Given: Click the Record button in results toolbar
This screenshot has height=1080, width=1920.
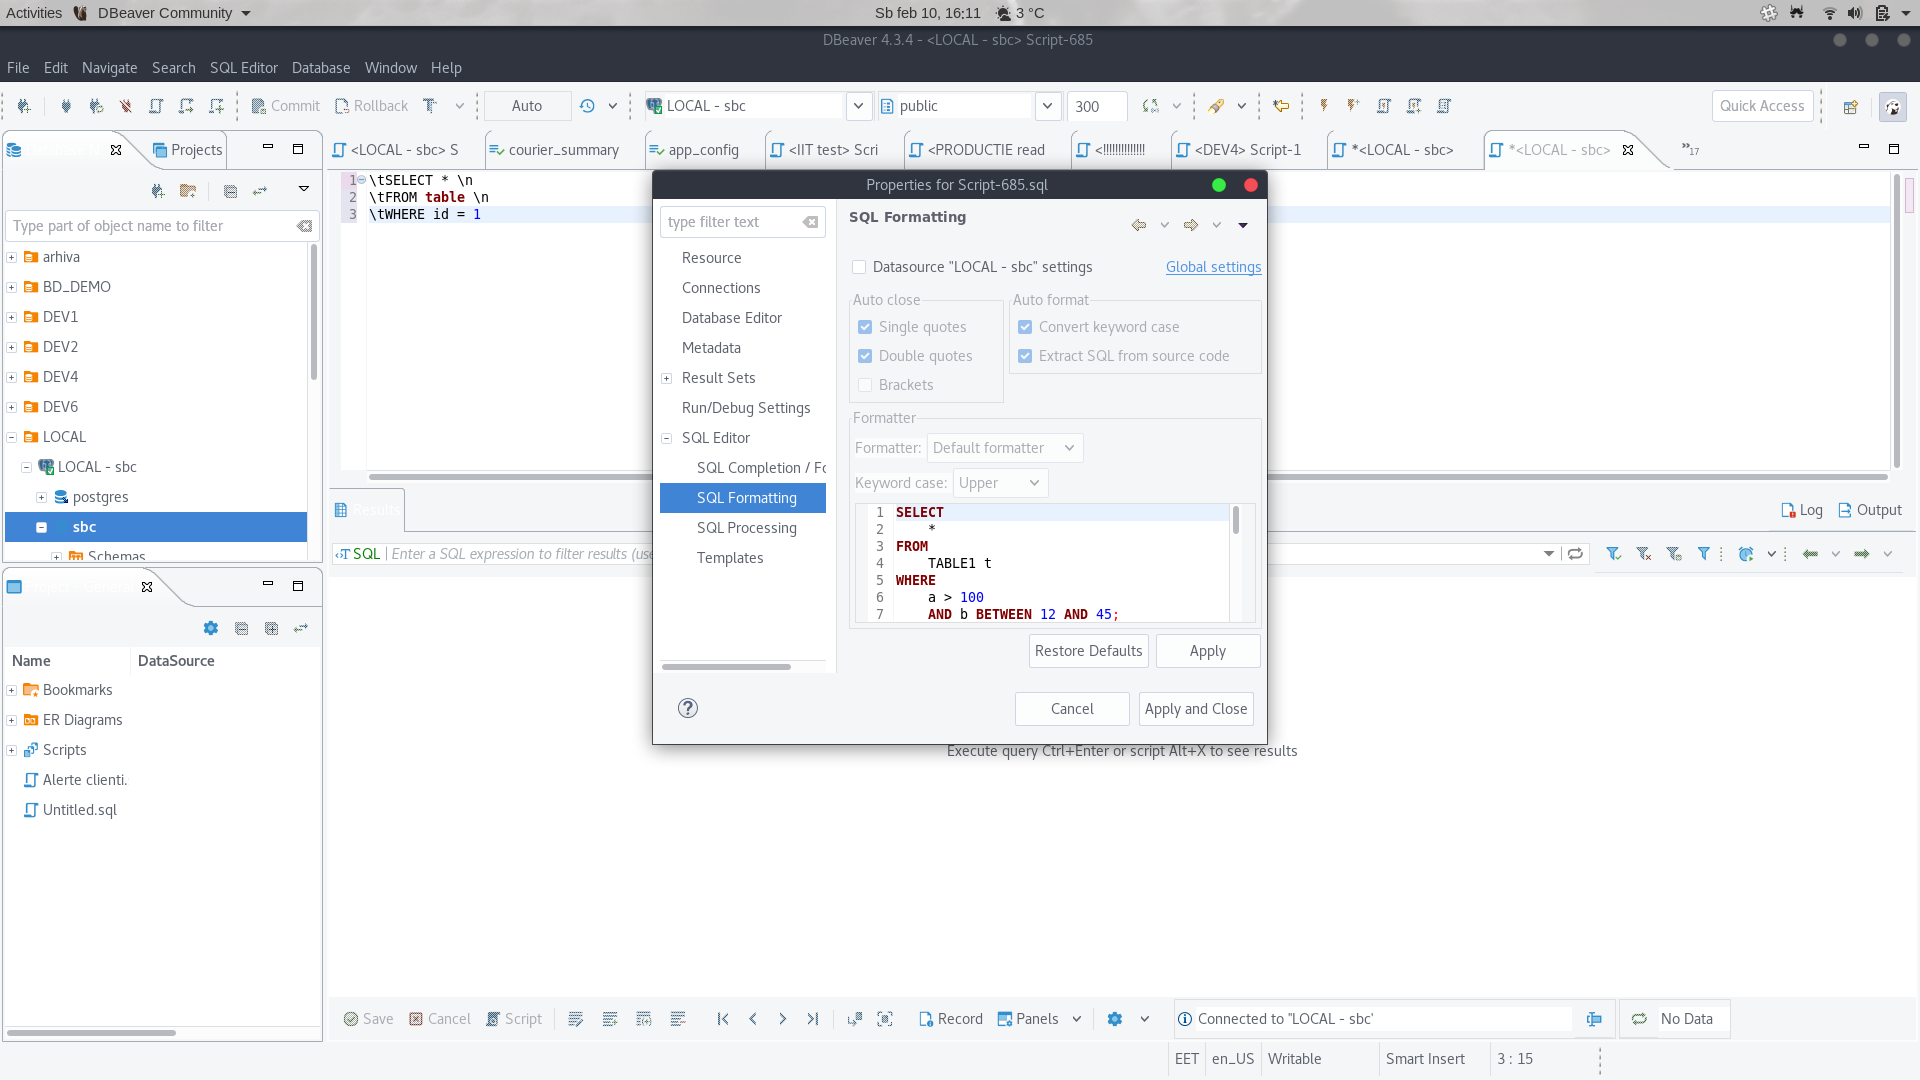Looking at the screenshot, I should (950, 1018).
